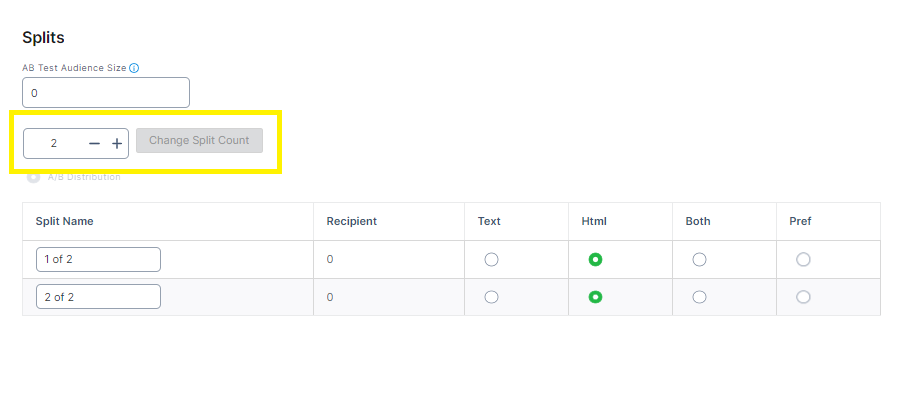The height and width of the screenshot is (394, 917).
Task: Select Both format for split 2 of 2
Action: coord(699,297)
